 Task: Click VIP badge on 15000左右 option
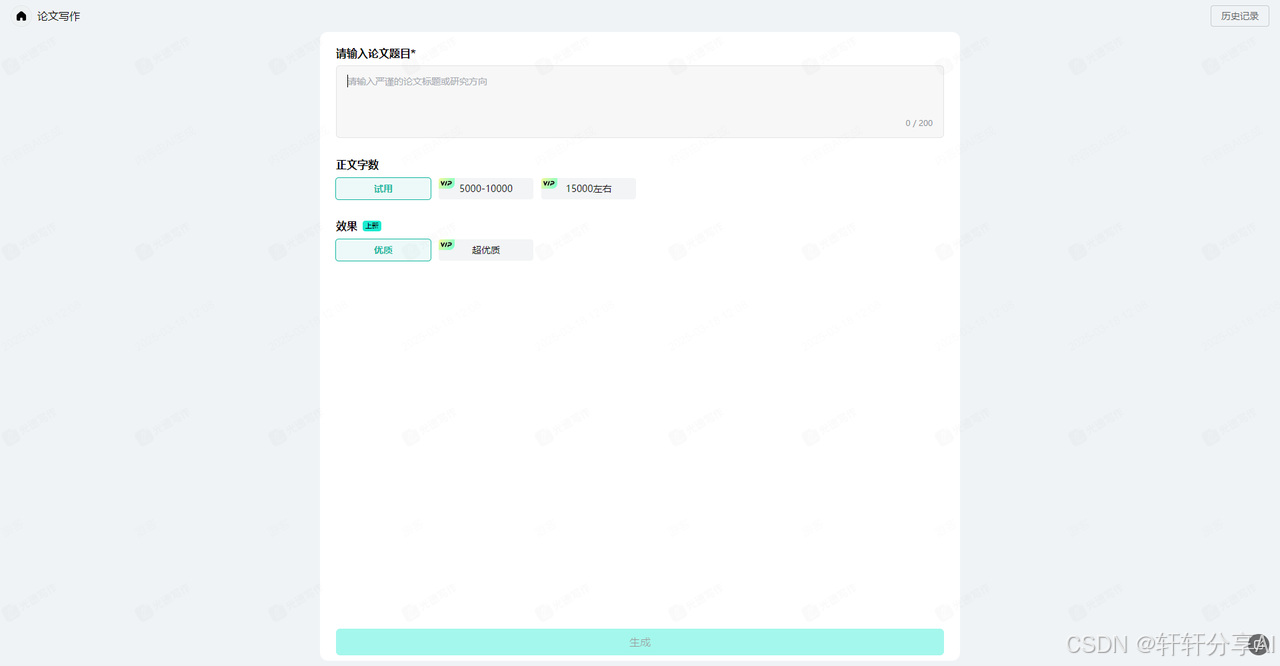point(549,183)
